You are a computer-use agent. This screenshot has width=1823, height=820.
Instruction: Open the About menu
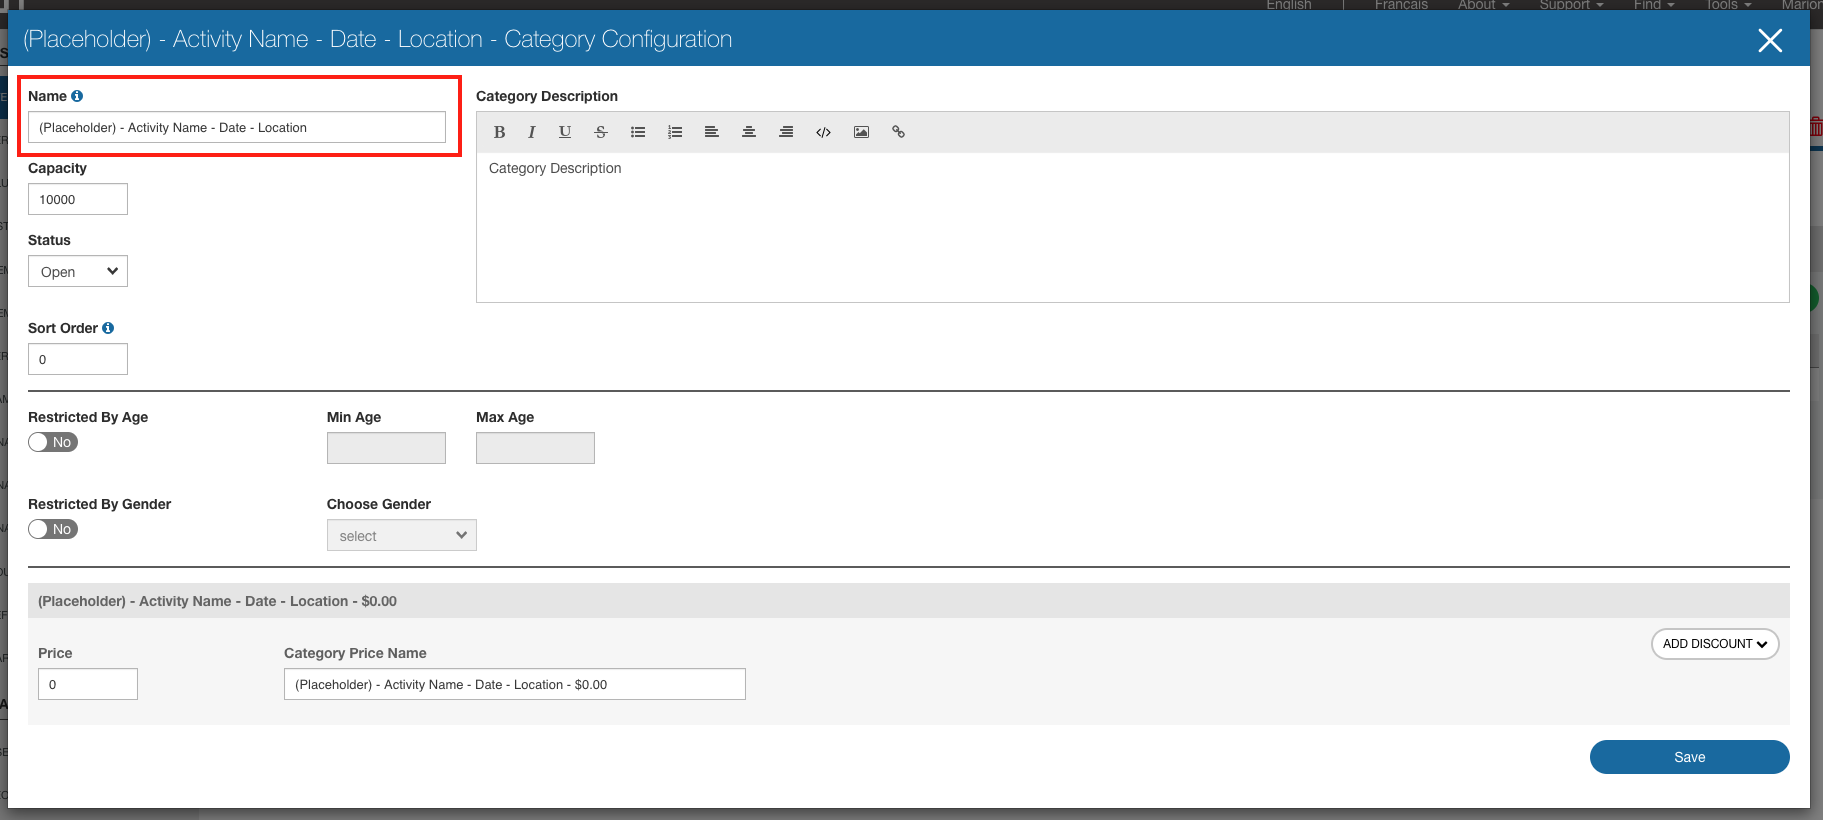point(1483,5)
